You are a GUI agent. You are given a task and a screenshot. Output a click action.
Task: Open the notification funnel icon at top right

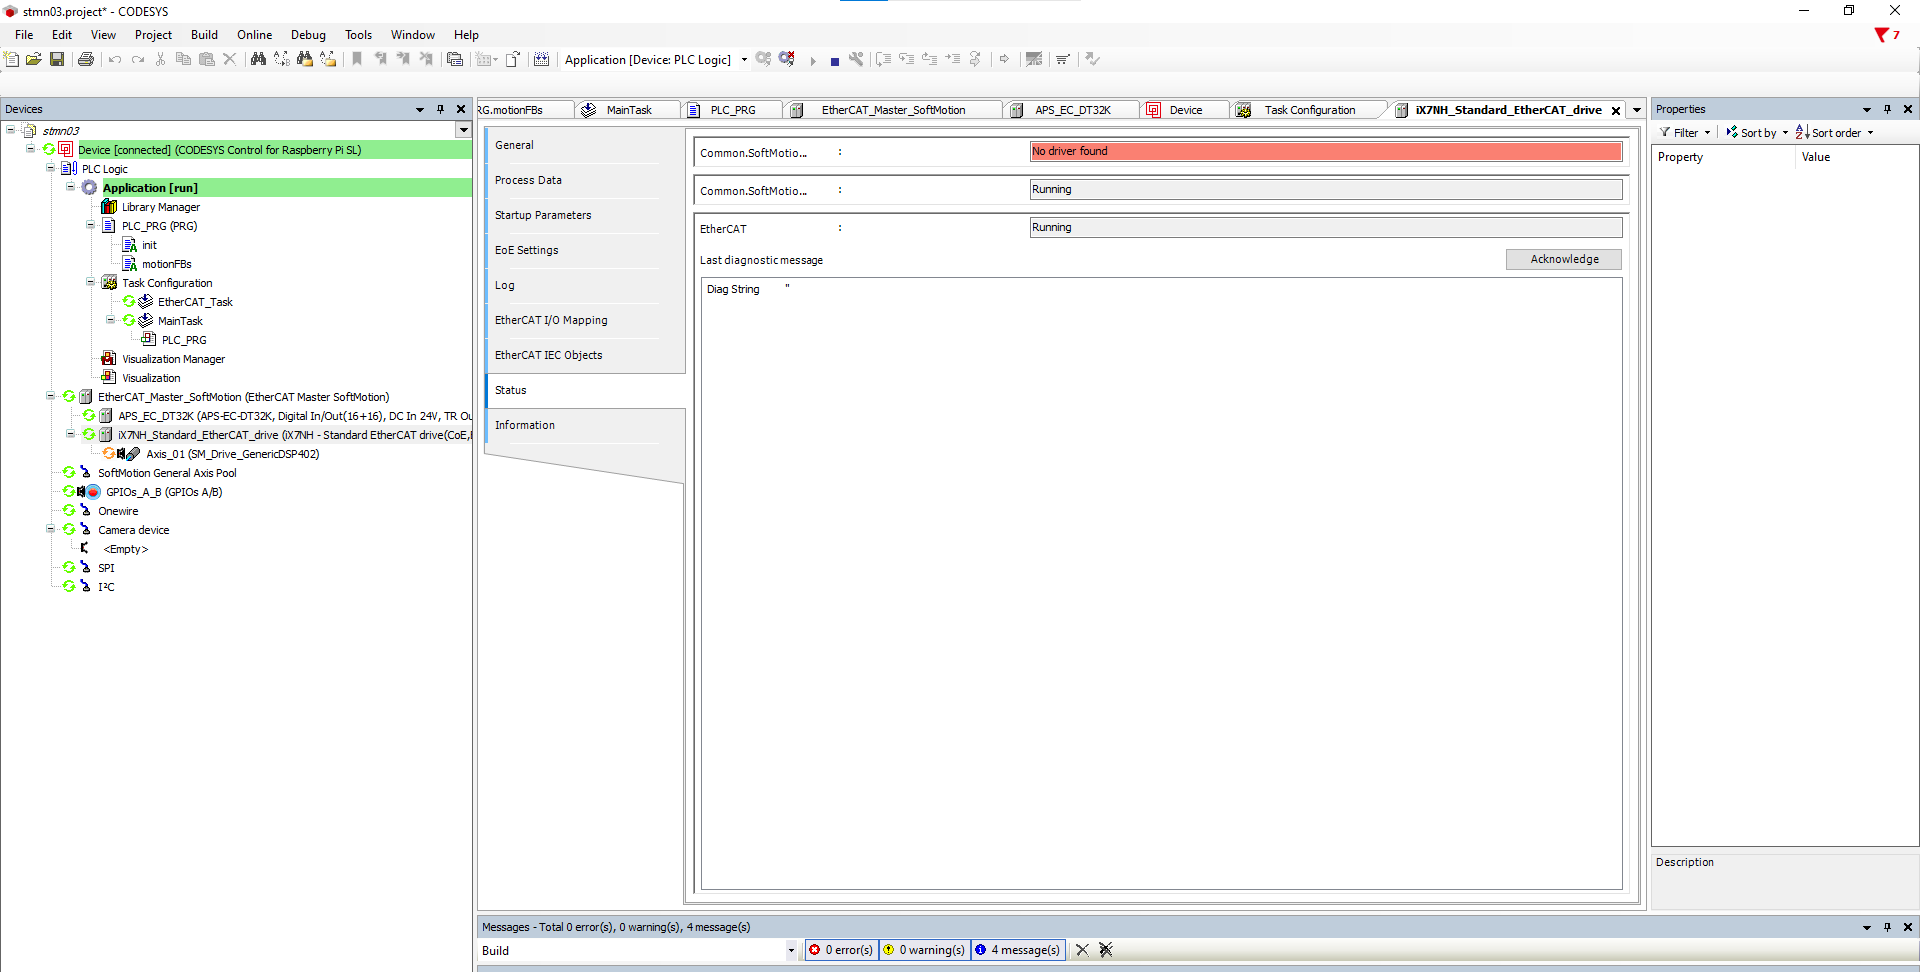[1881, 35]
